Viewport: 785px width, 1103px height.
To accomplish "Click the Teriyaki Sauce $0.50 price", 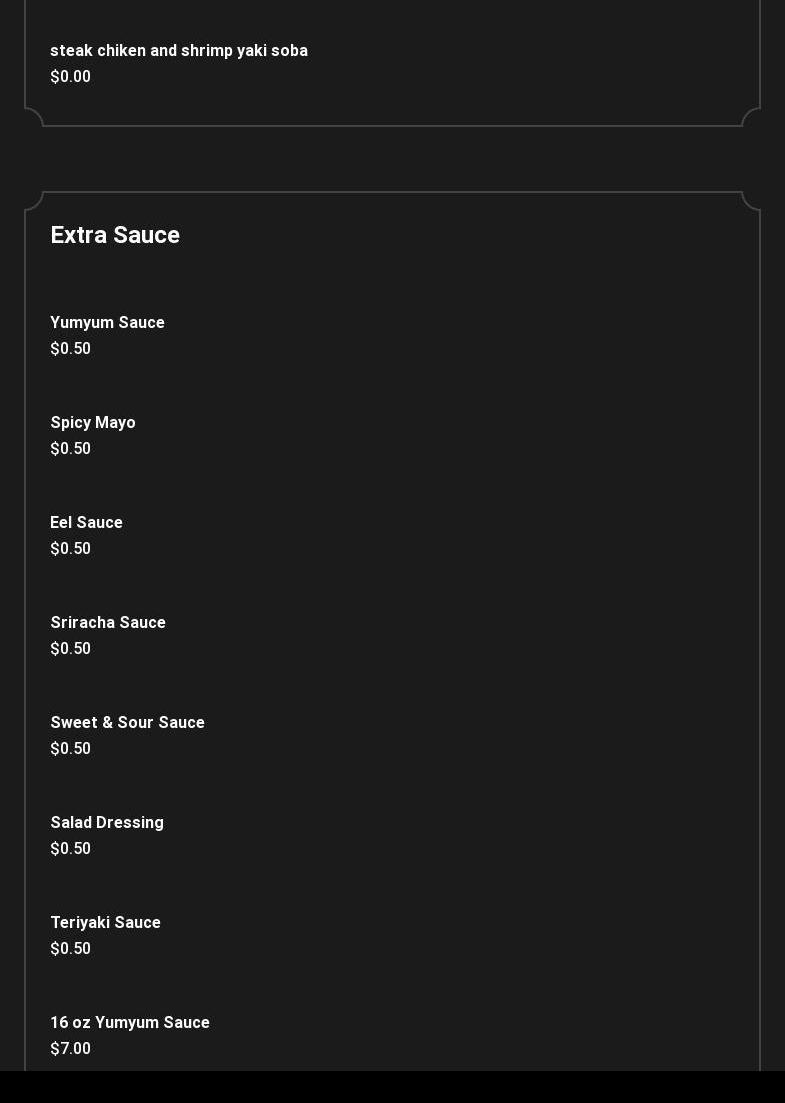I will pyautogui.click(x=70, y=948).
